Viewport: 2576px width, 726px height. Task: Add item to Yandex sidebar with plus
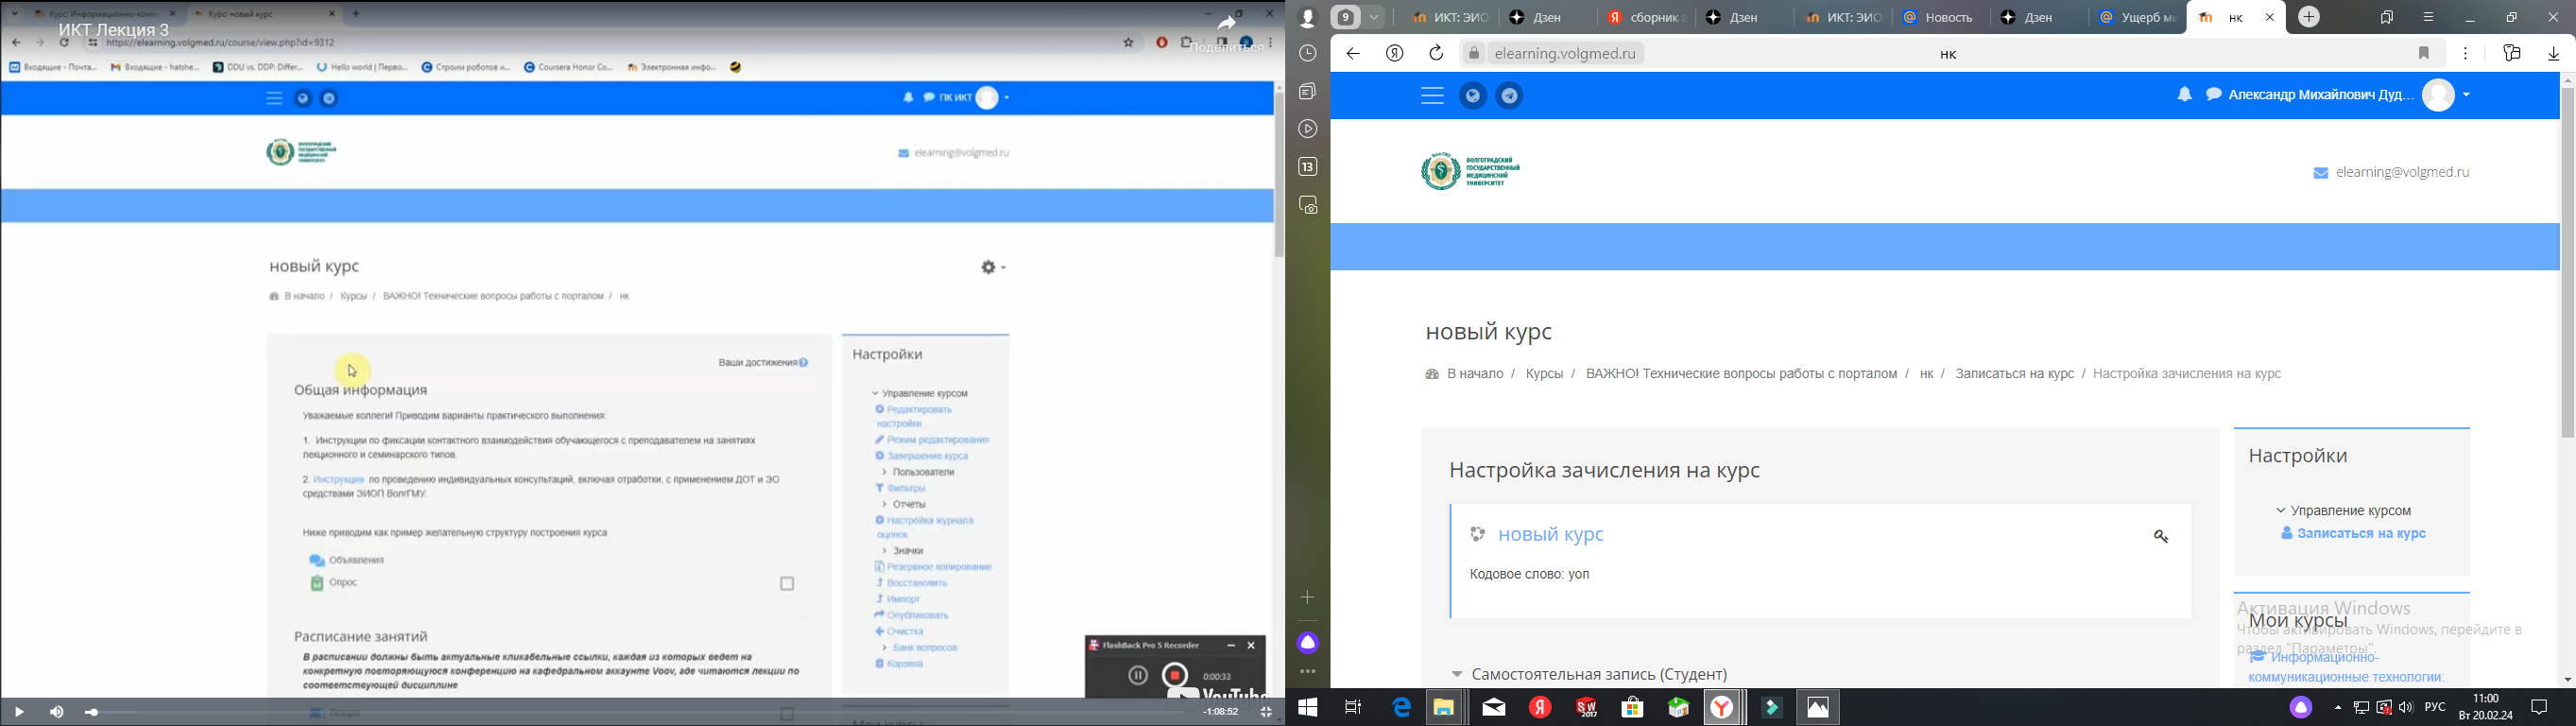click(1308, 598)
